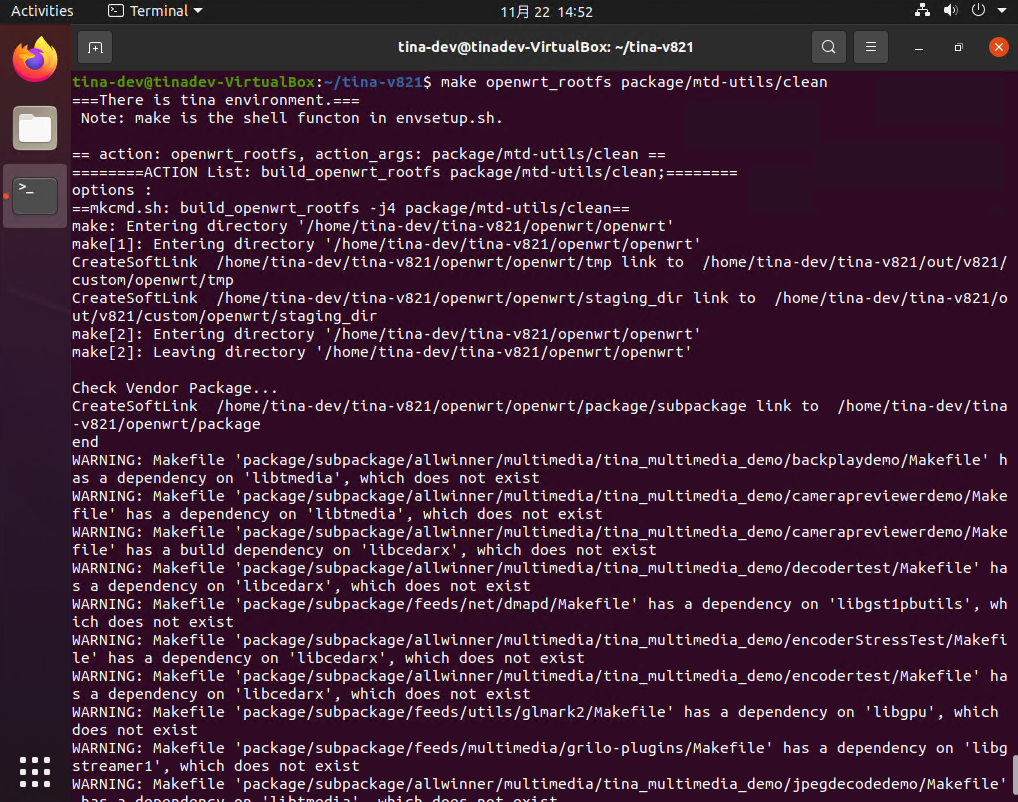Close the terminal window
Screen dimensions: 1018x802
(997, 47)
